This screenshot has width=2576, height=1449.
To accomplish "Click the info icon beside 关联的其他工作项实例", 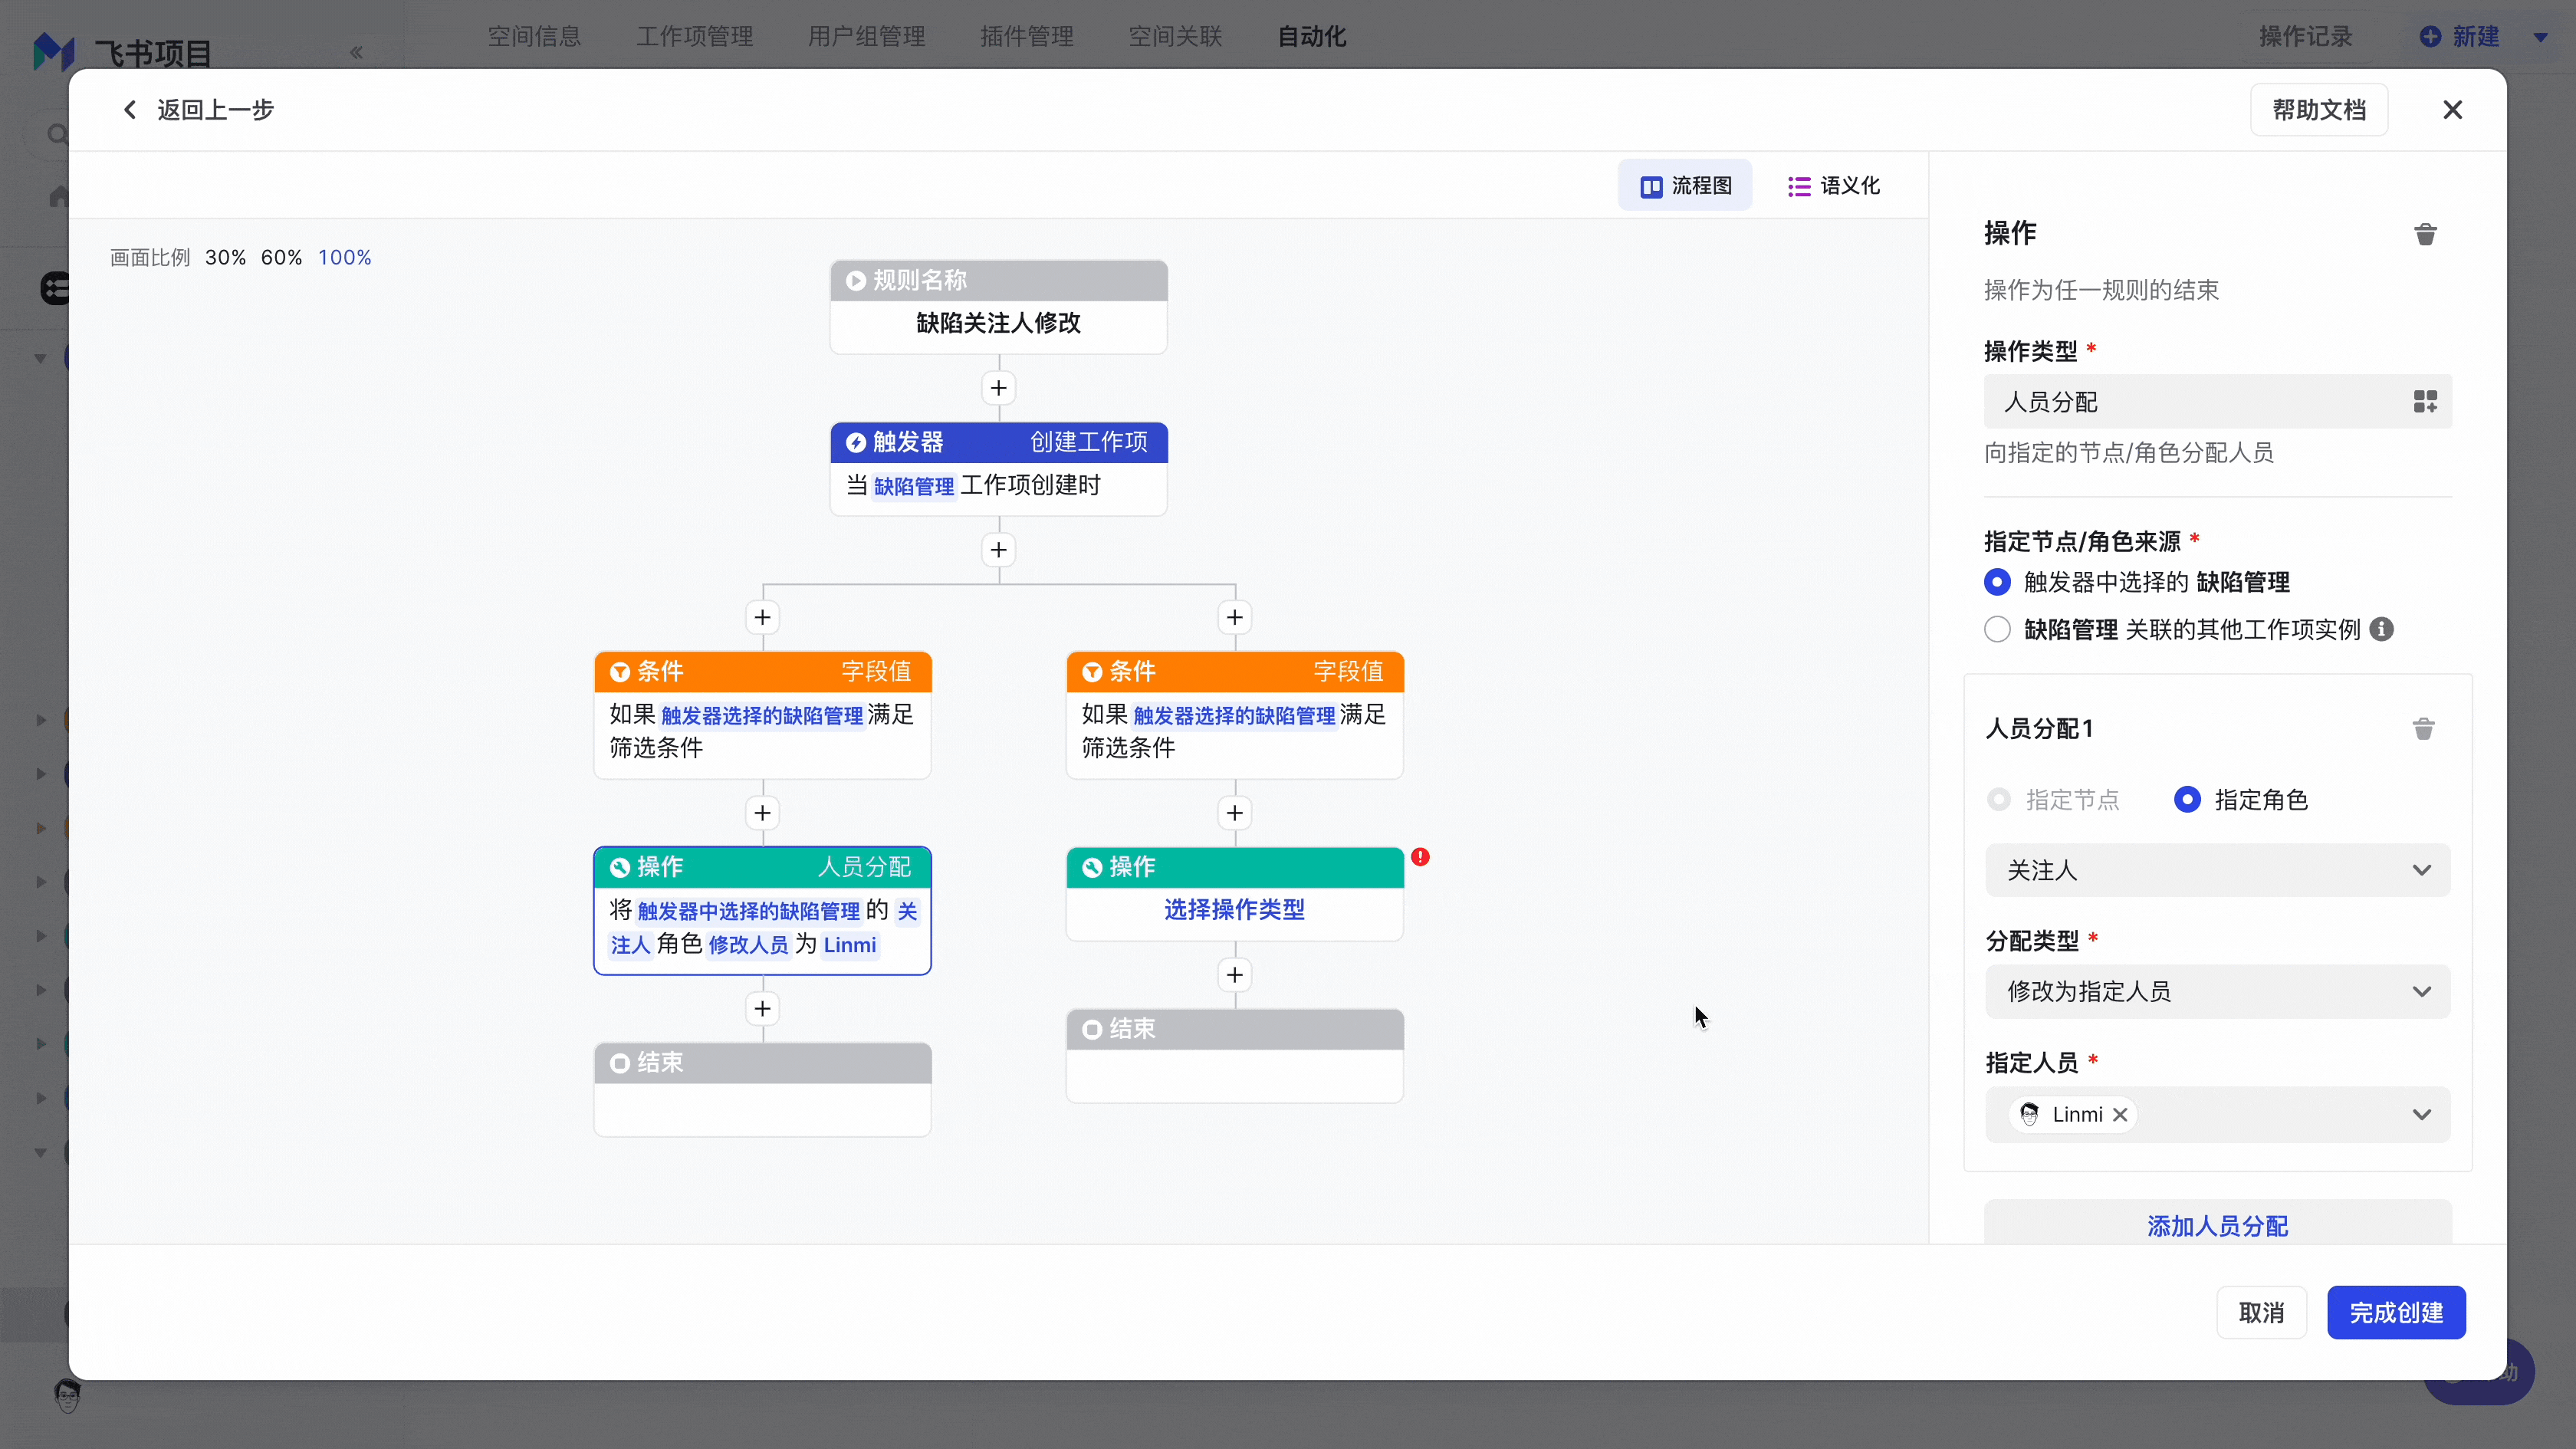I will coord(2382,629).
